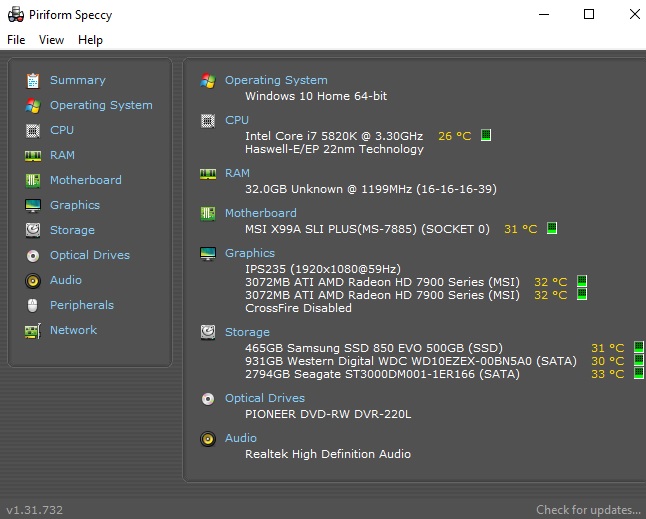
Task: Click the CrossFire Disabled text
Action: pos(298,308)
